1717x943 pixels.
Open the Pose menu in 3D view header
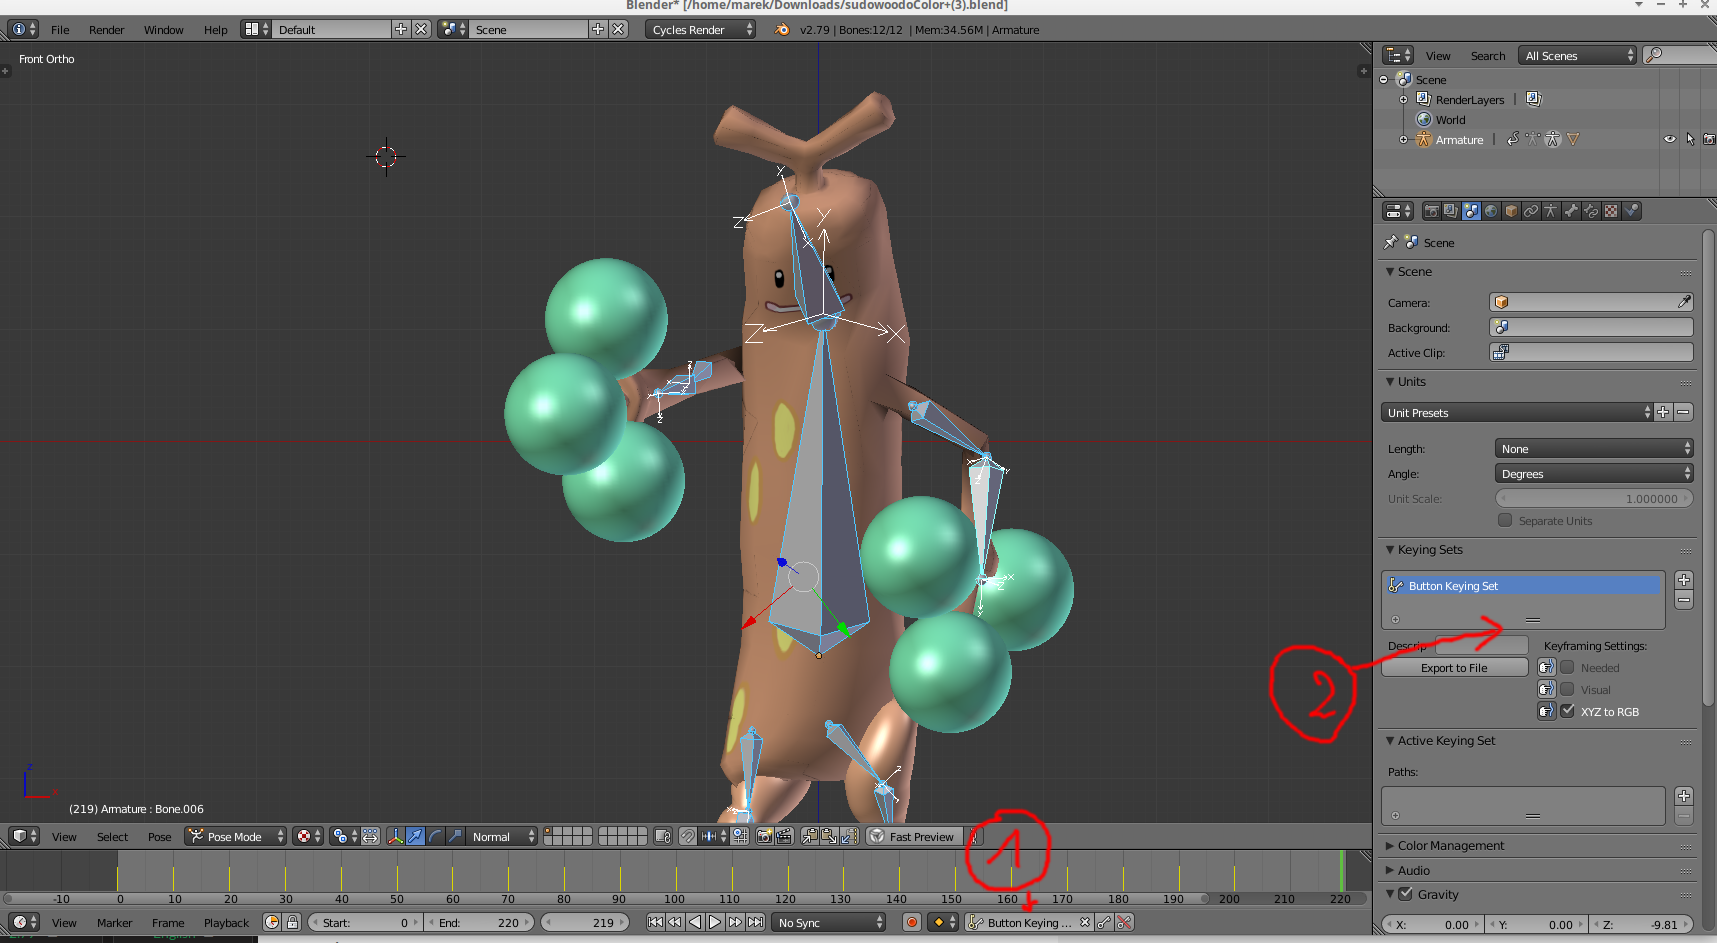[x=159, y=837]
